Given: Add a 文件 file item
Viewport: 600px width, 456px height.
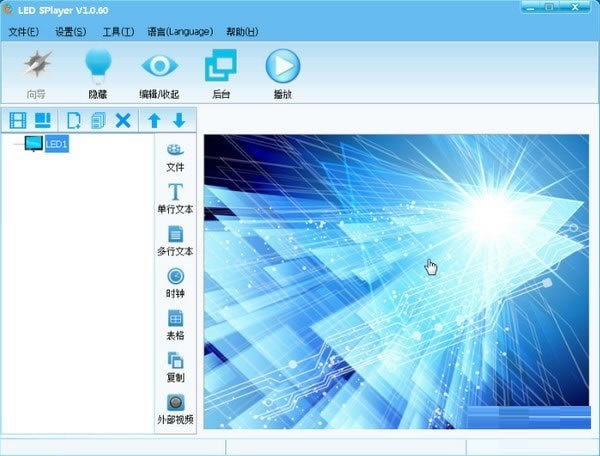Looking at the screenshot, I should point(175,158).
